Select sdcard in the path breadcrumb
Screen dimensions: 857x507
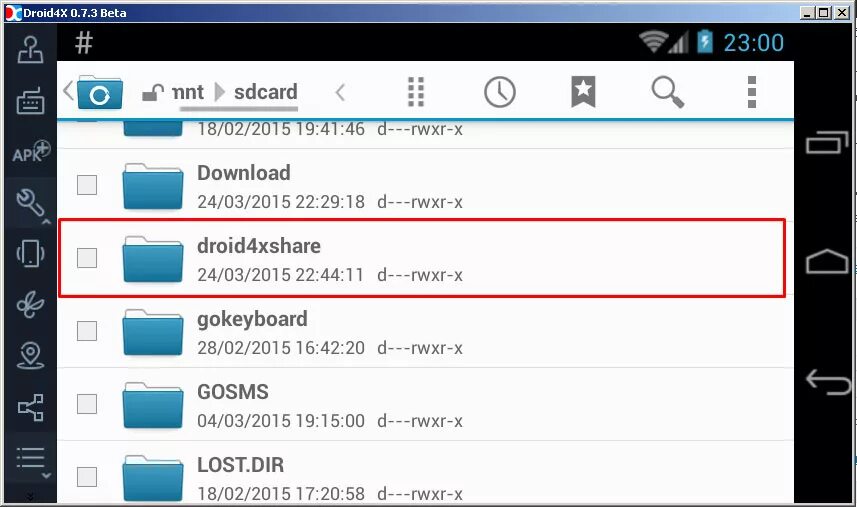click(266, 92)
